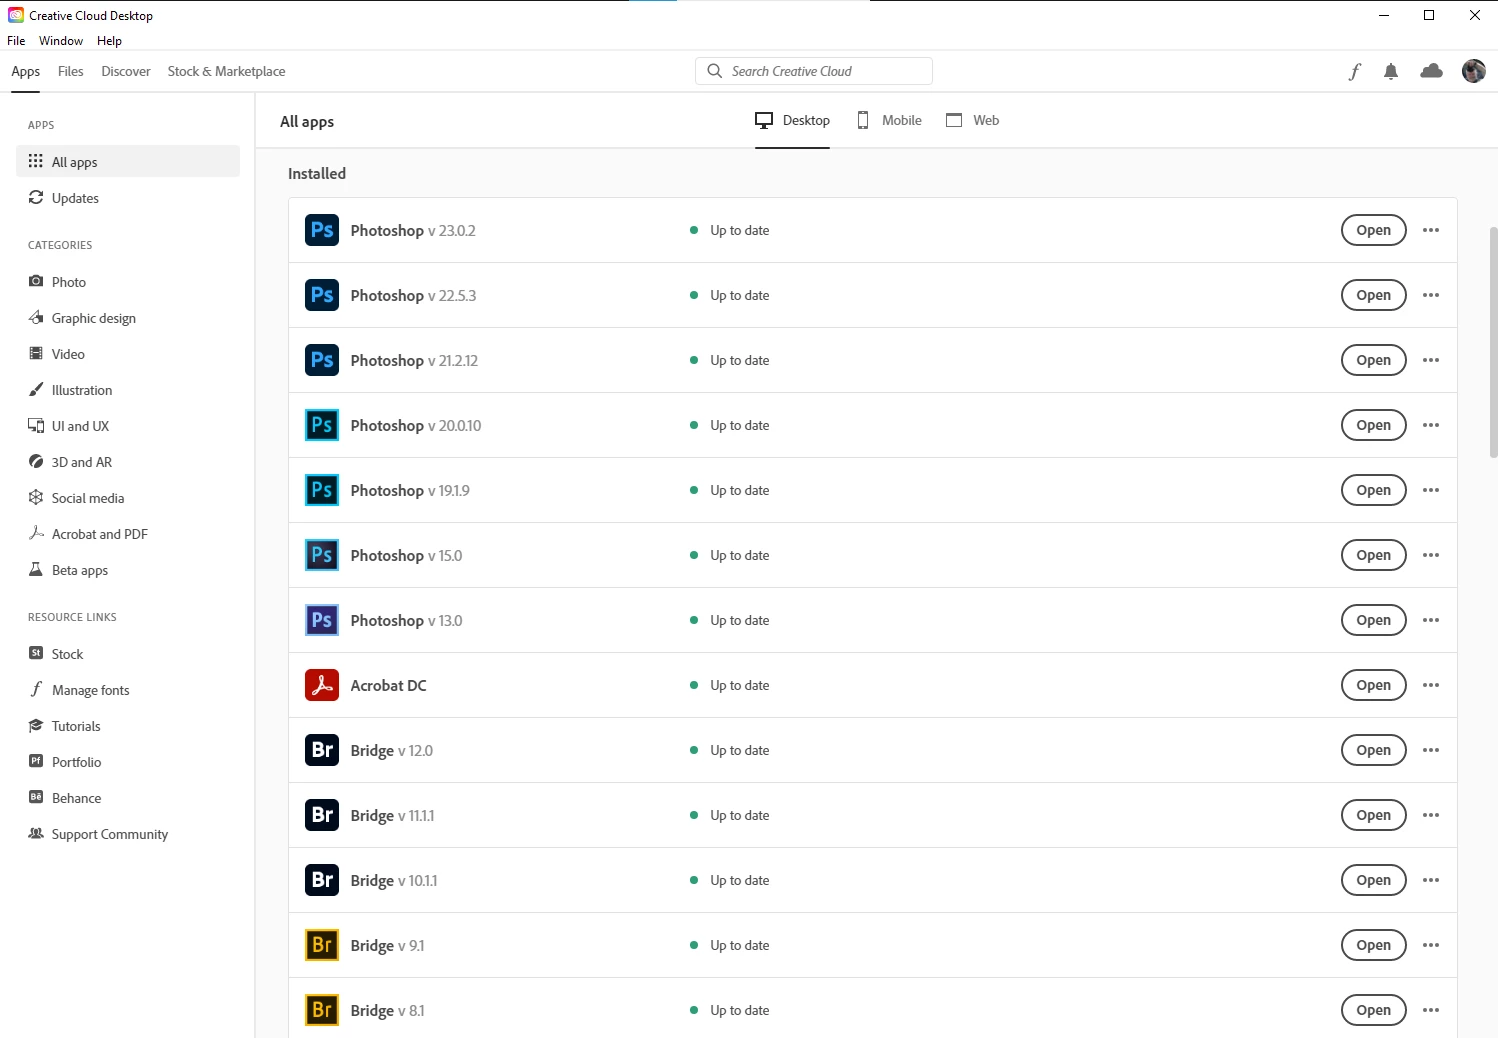This screenshot has height=1038, width=1498.
Task: Select the Acrobat and PDF category
Action: tap(128, 534)
